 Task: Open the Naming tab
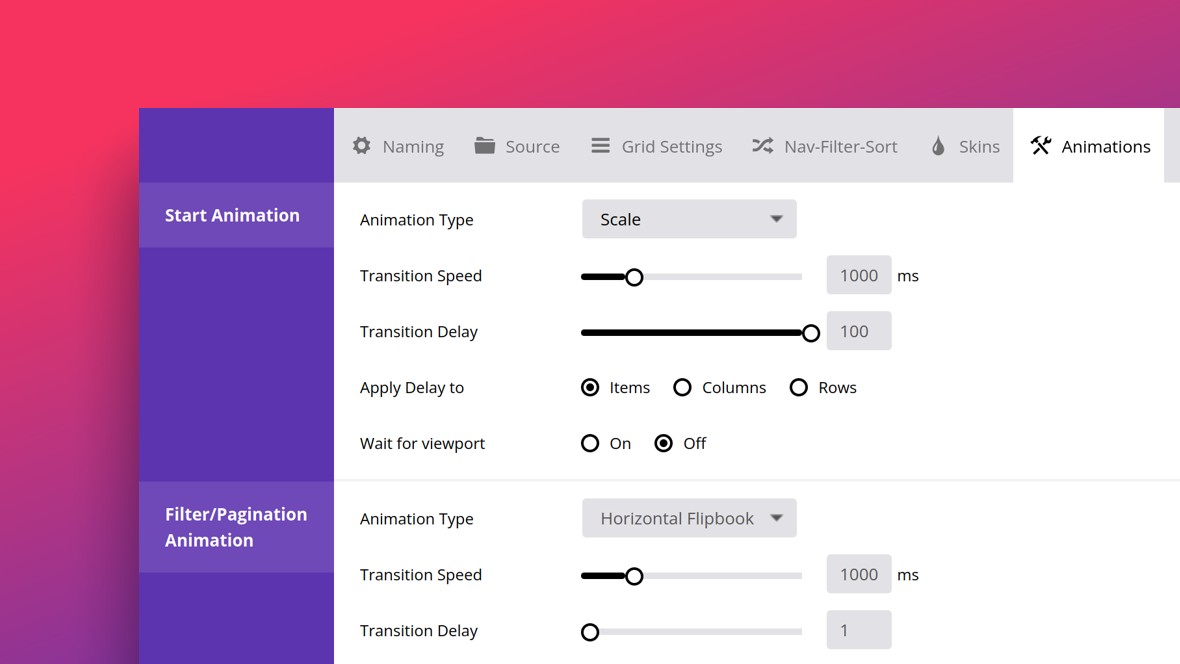point(398,145)
